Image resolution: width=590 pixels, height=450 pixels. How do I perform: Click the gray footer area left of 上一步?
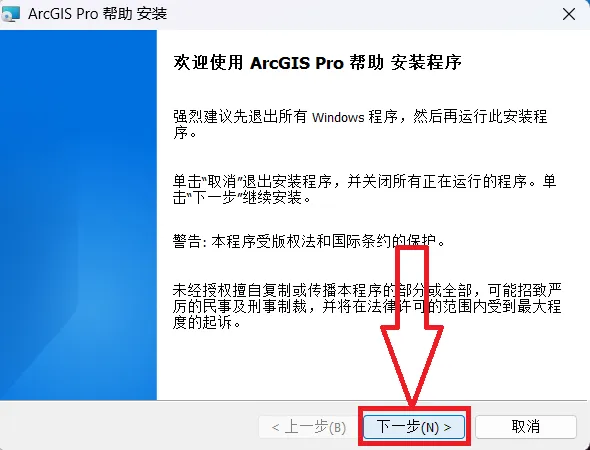(128, 427)
